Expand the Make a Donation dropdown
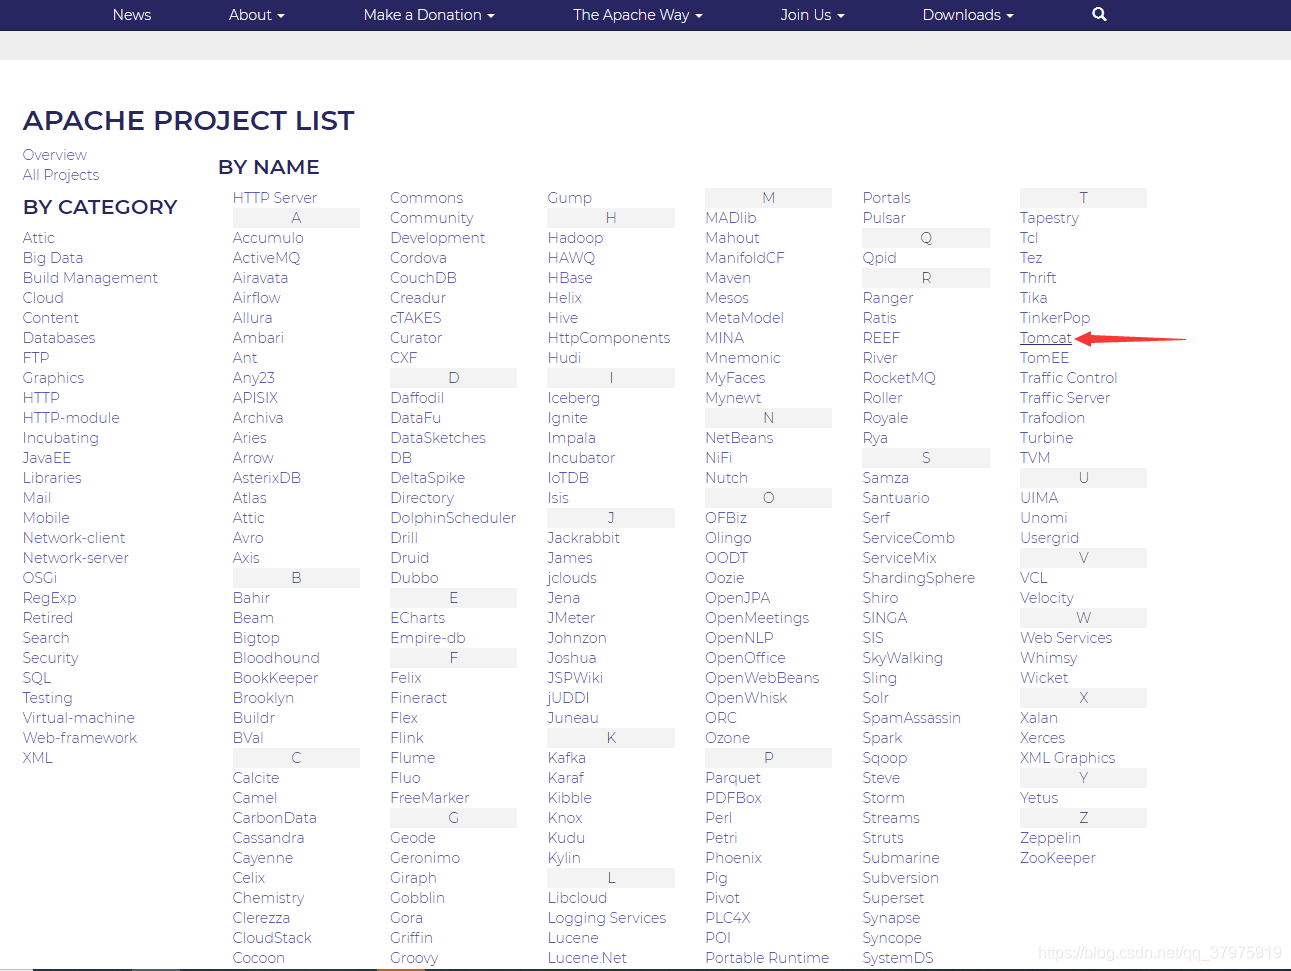1291x971 pixels. [429, 15]
